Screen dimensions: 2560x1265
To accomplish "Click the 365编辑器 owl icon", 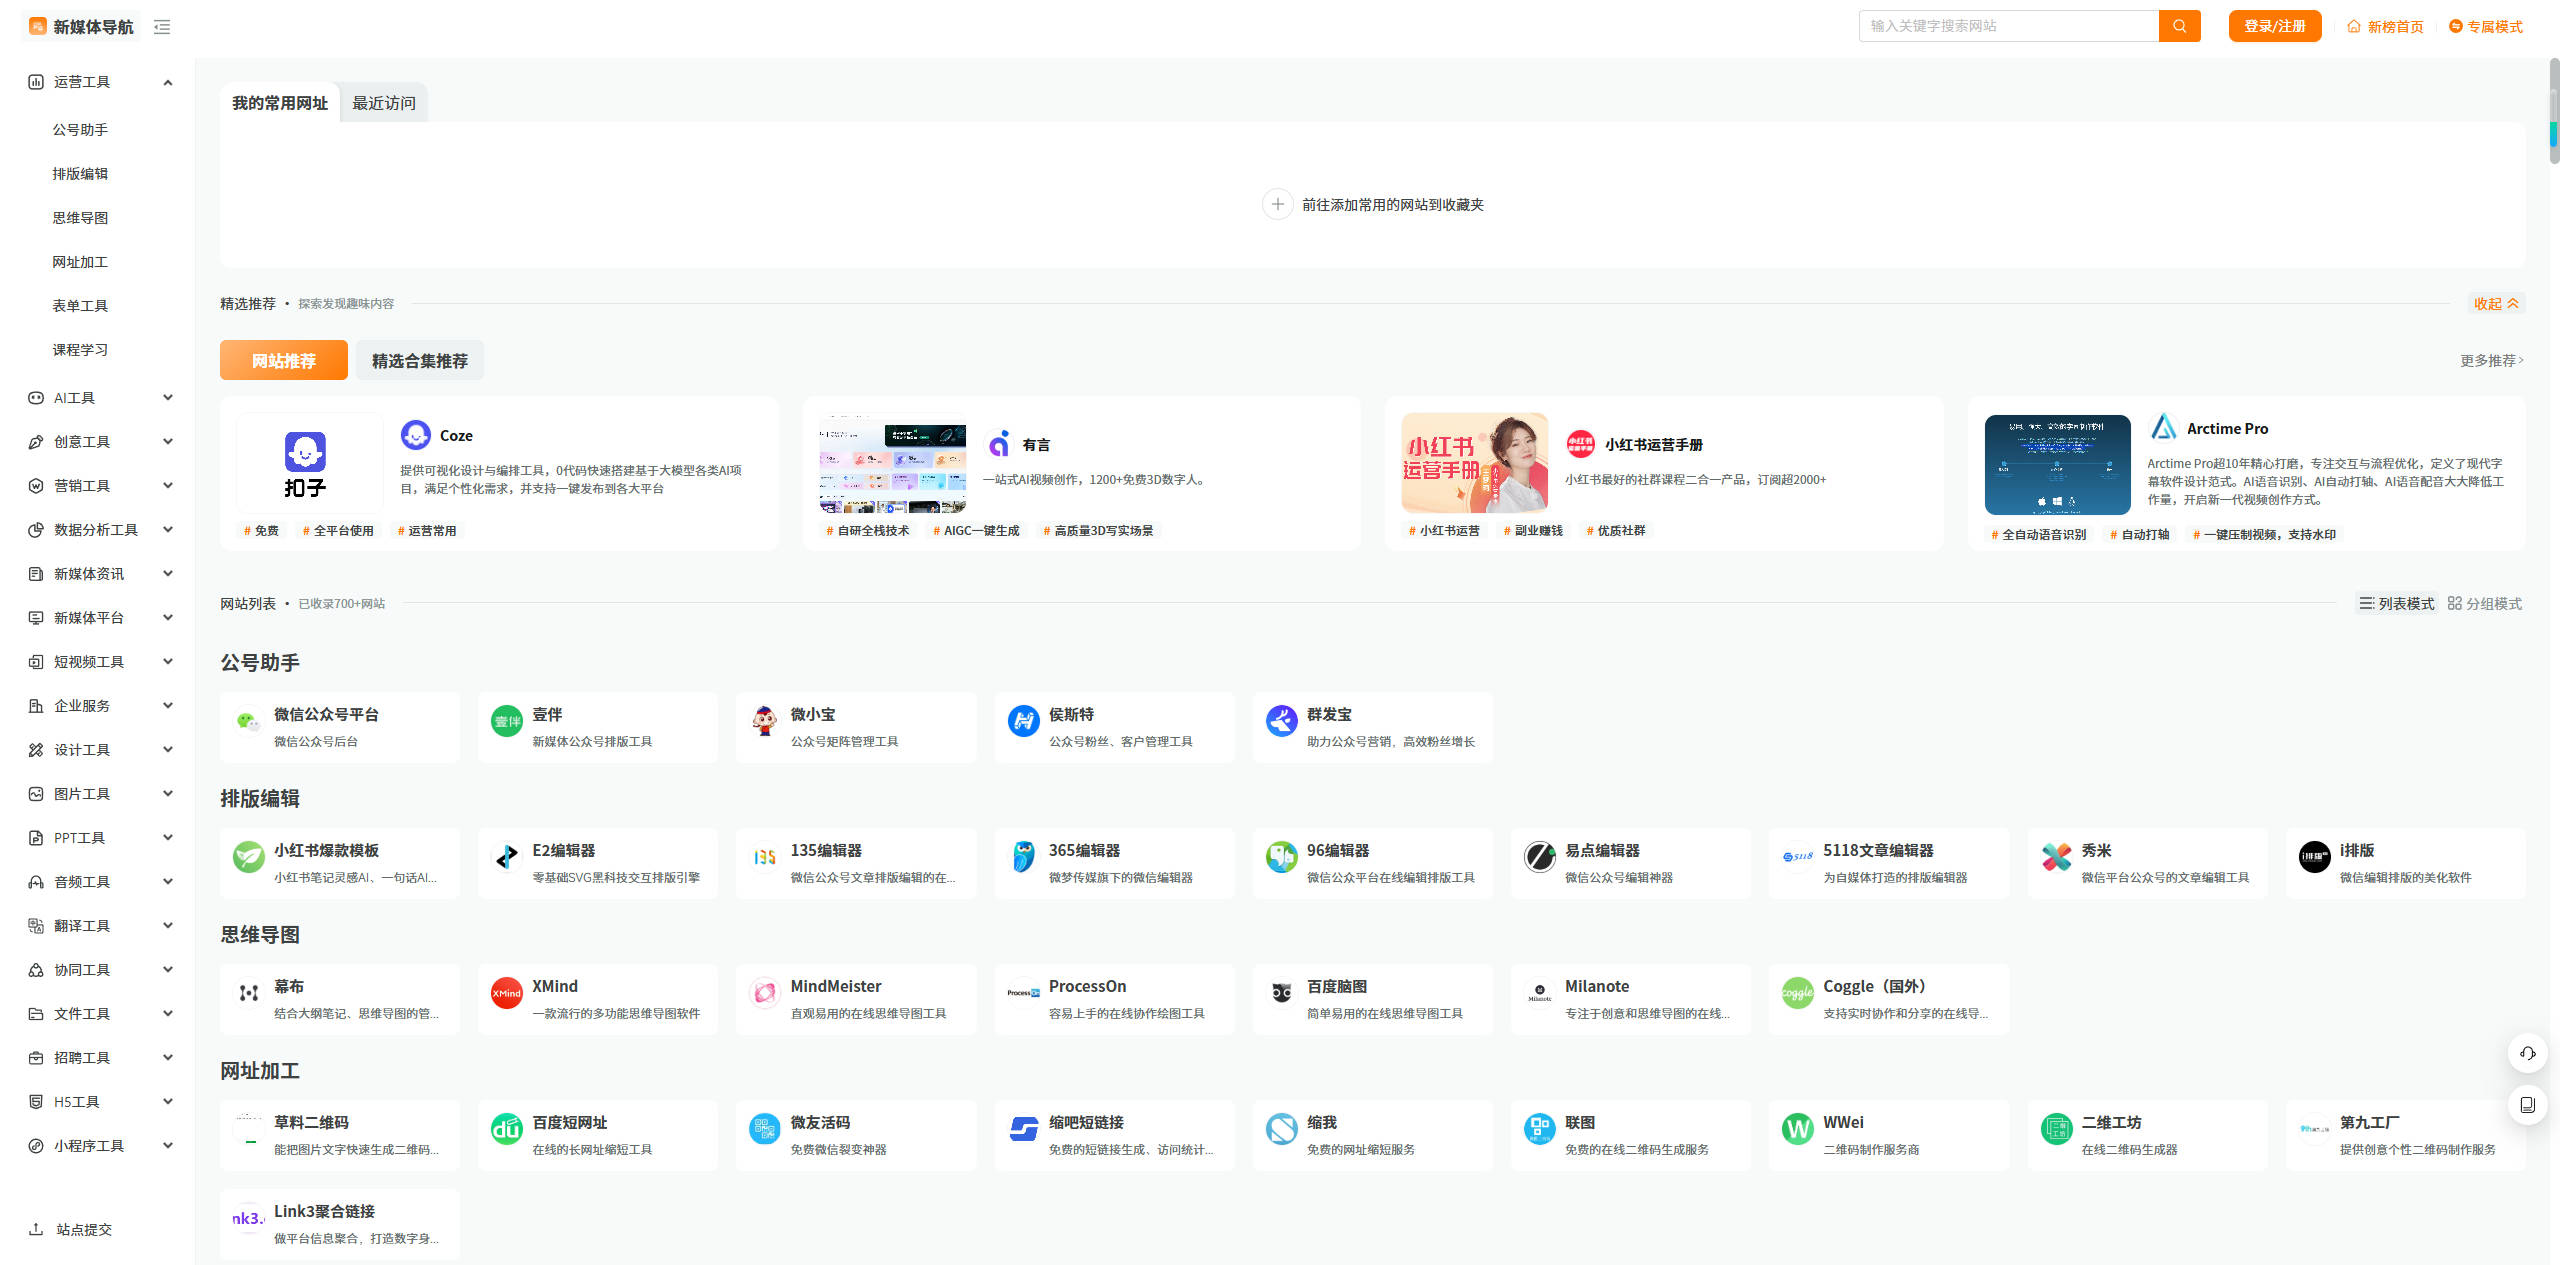I will (1023, 857).
